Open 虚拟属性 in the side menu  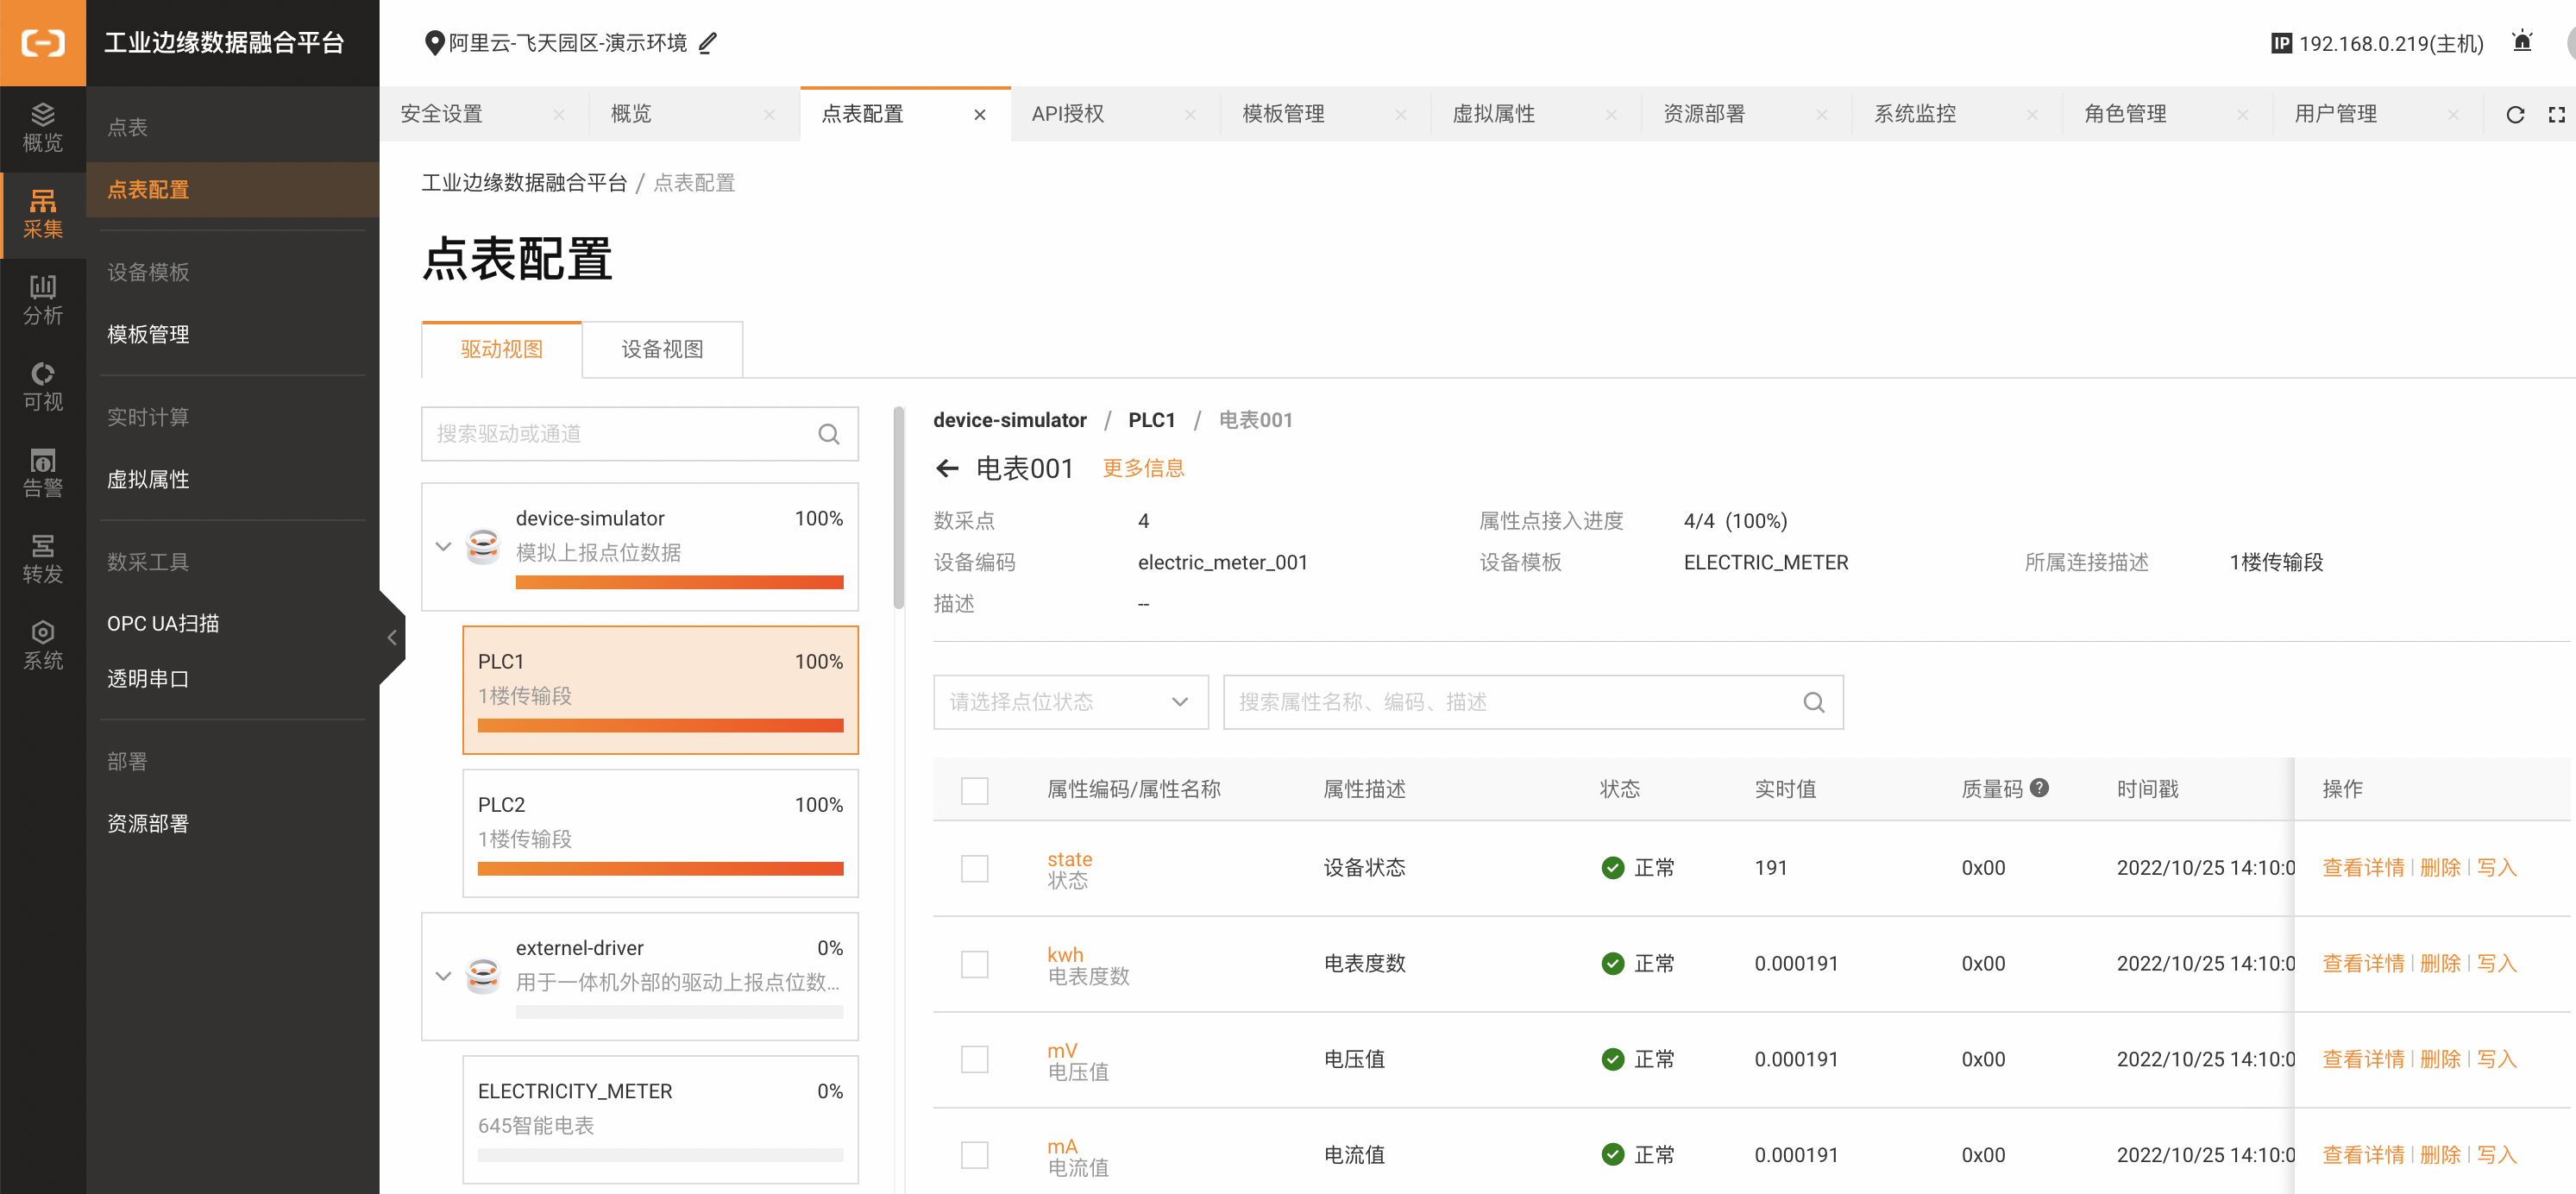tap(148, 479)
